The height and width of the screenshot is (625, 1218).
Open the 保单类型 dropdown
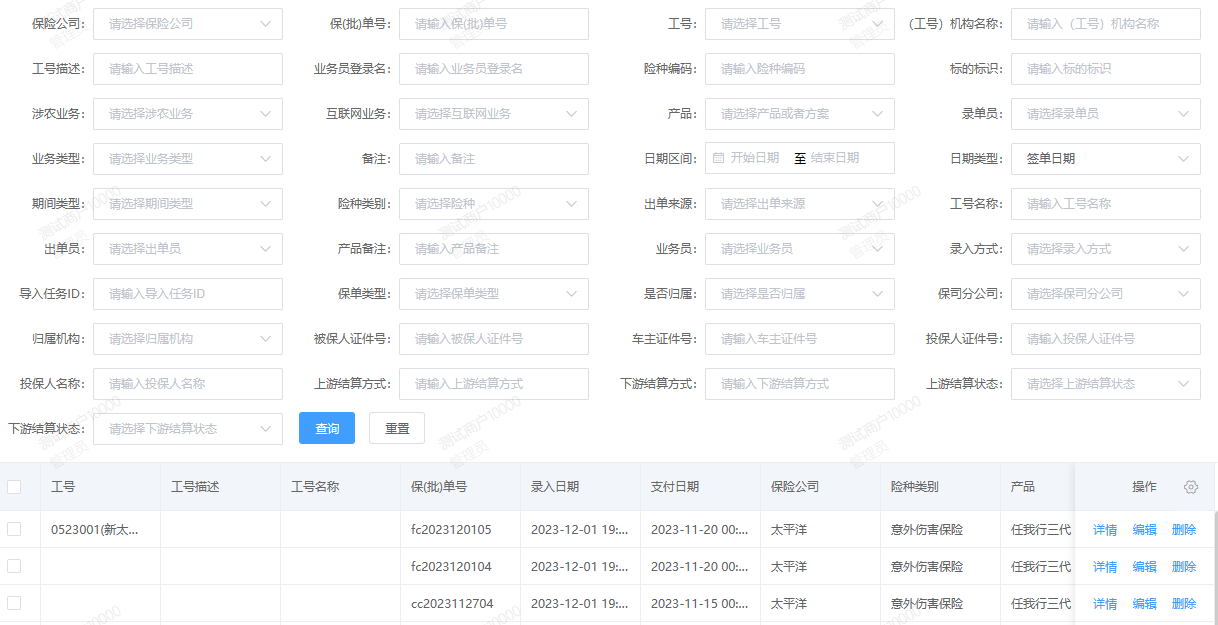493,294
